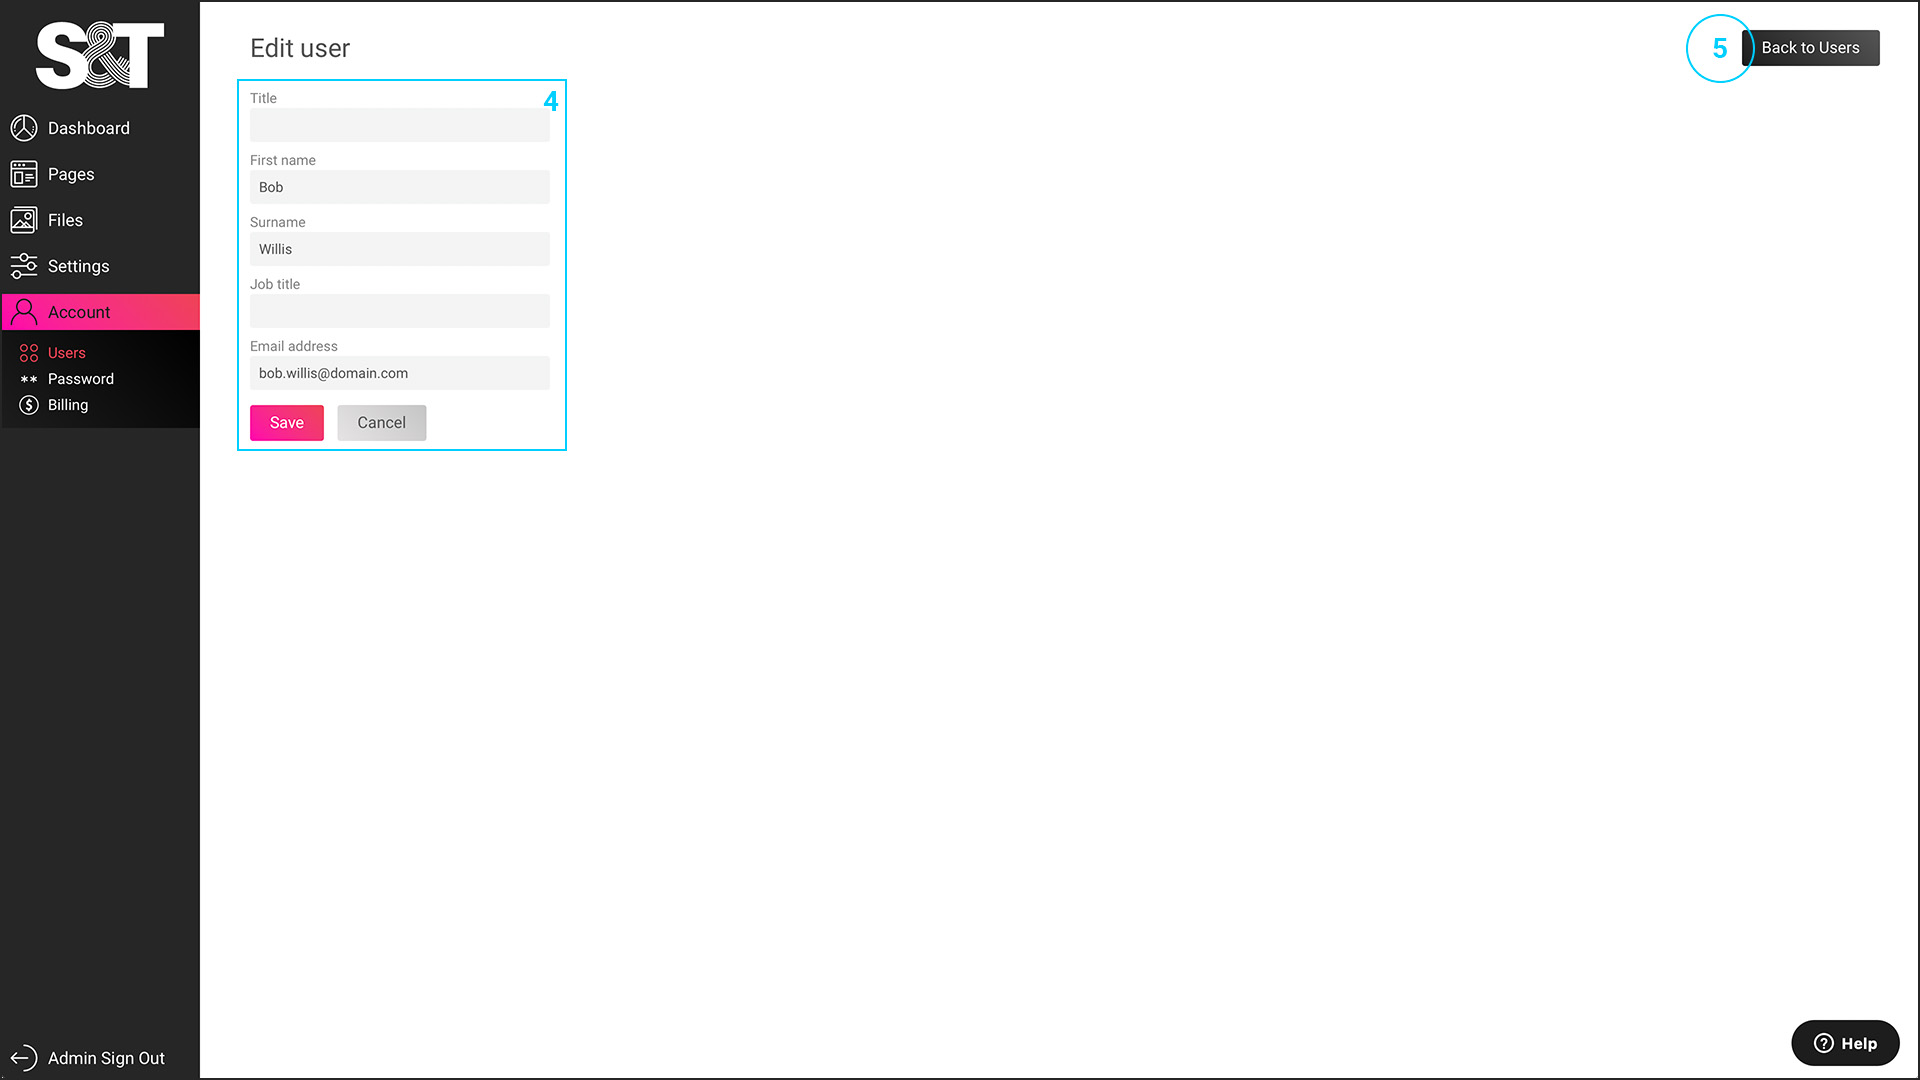Click the Email address input field
1920x1080 pixels.
click(400, 373)
